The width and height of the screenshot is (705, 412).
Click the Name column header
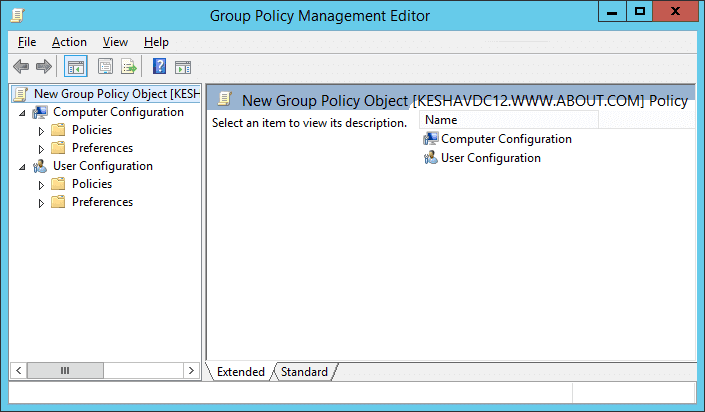coord(509,120)
